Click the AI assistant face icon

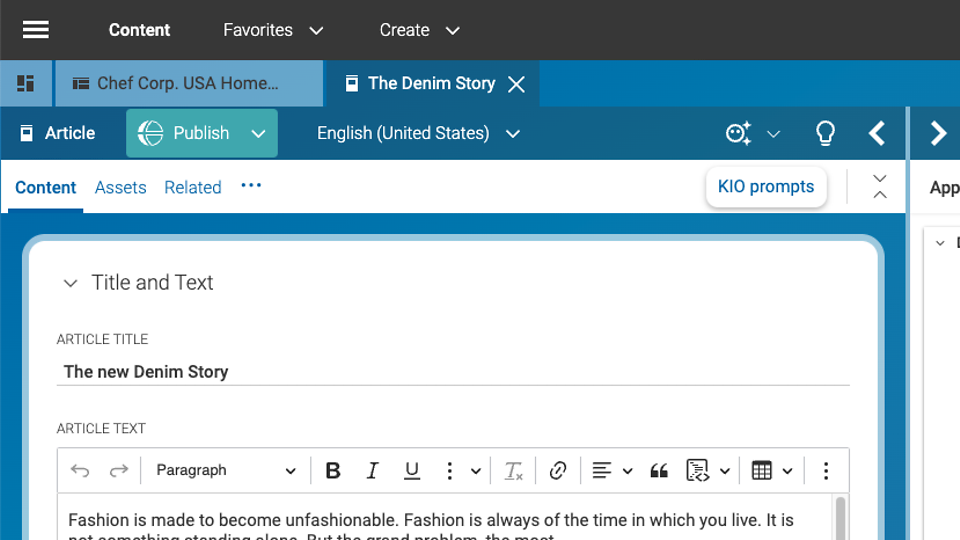coord(738,133)
